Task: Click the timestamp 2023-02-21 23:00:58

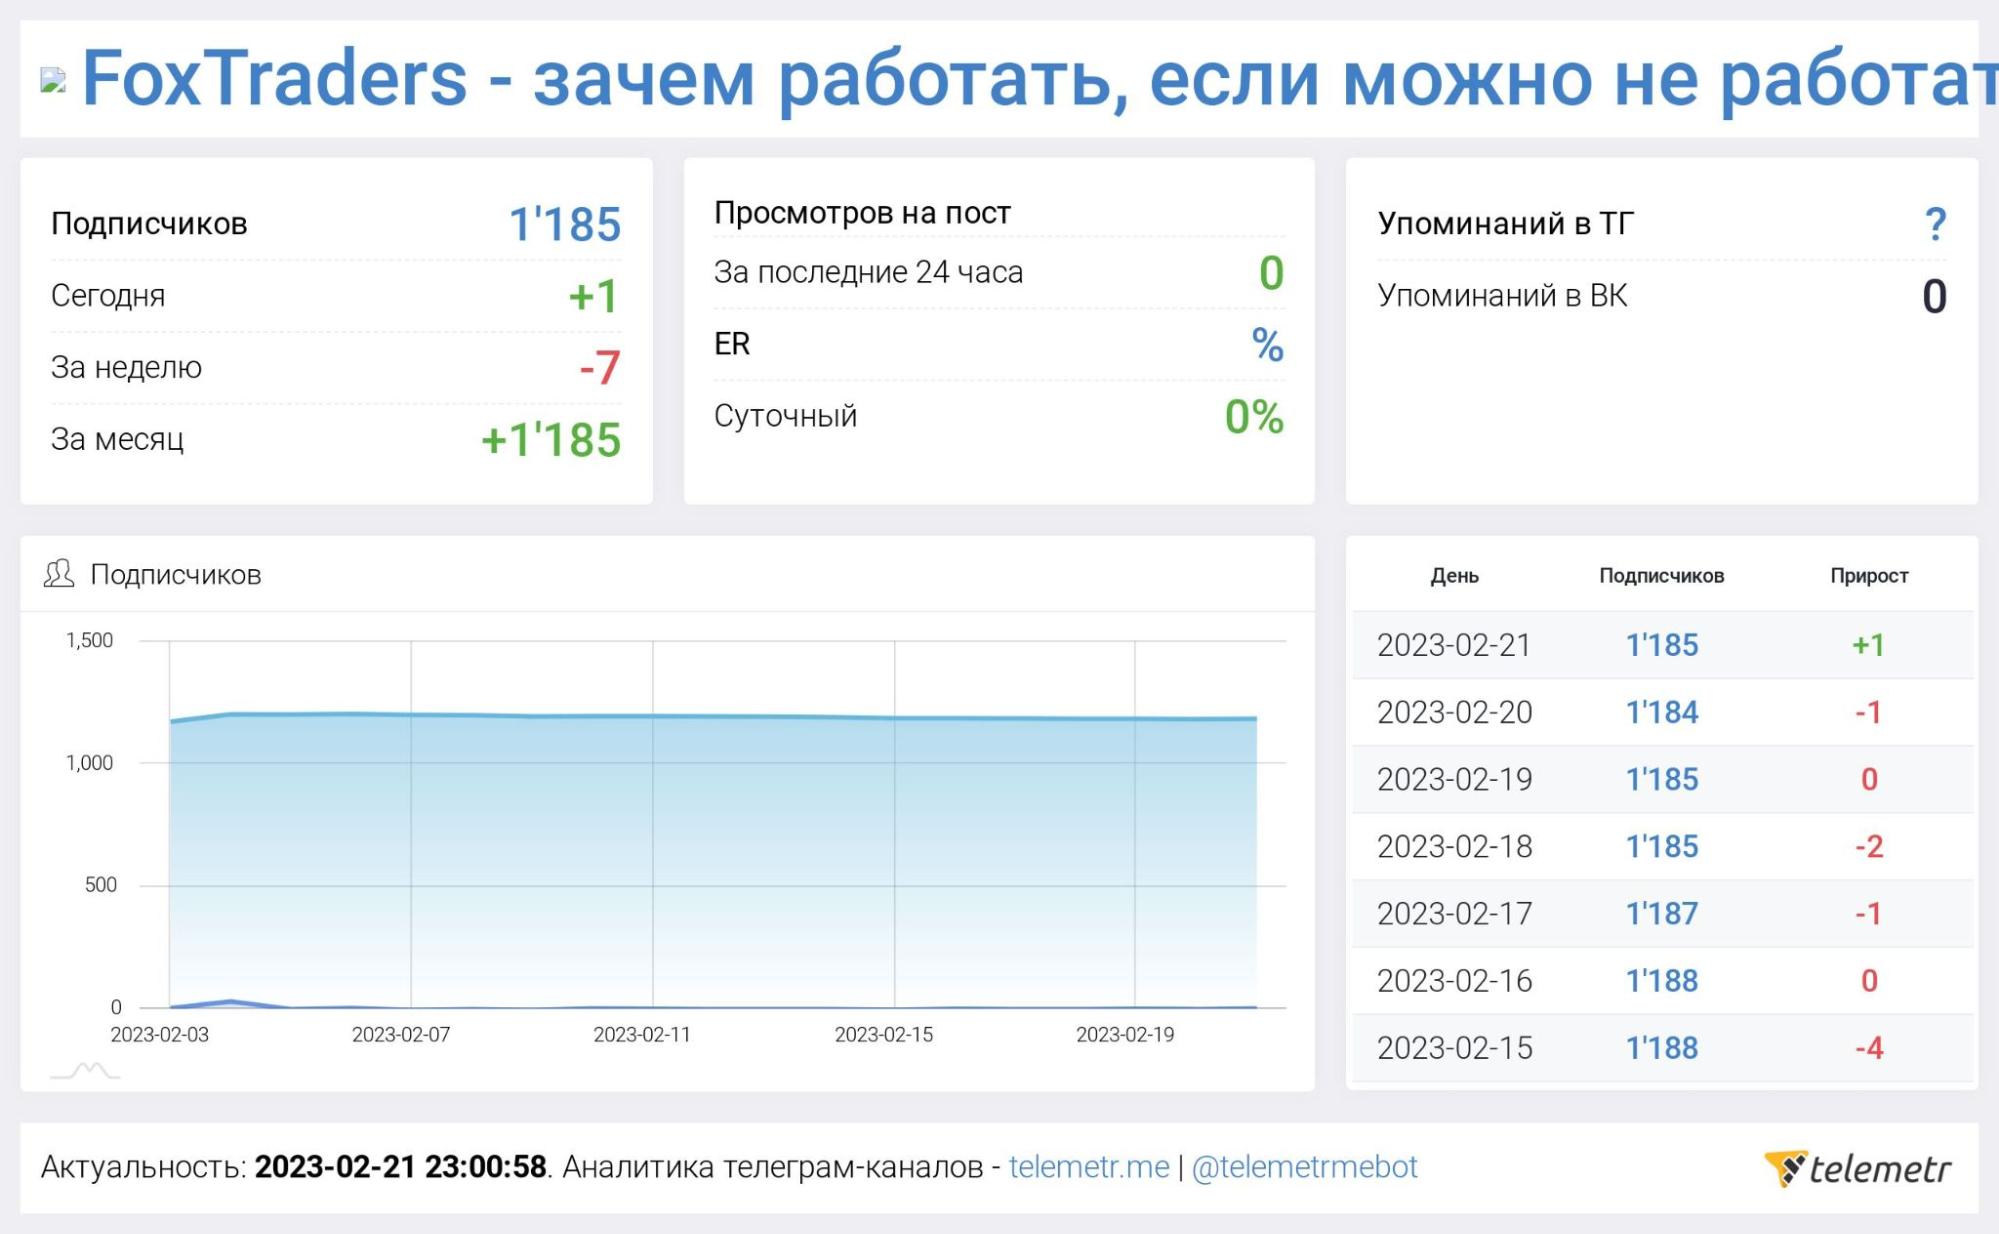Action: pos(400,1167)
